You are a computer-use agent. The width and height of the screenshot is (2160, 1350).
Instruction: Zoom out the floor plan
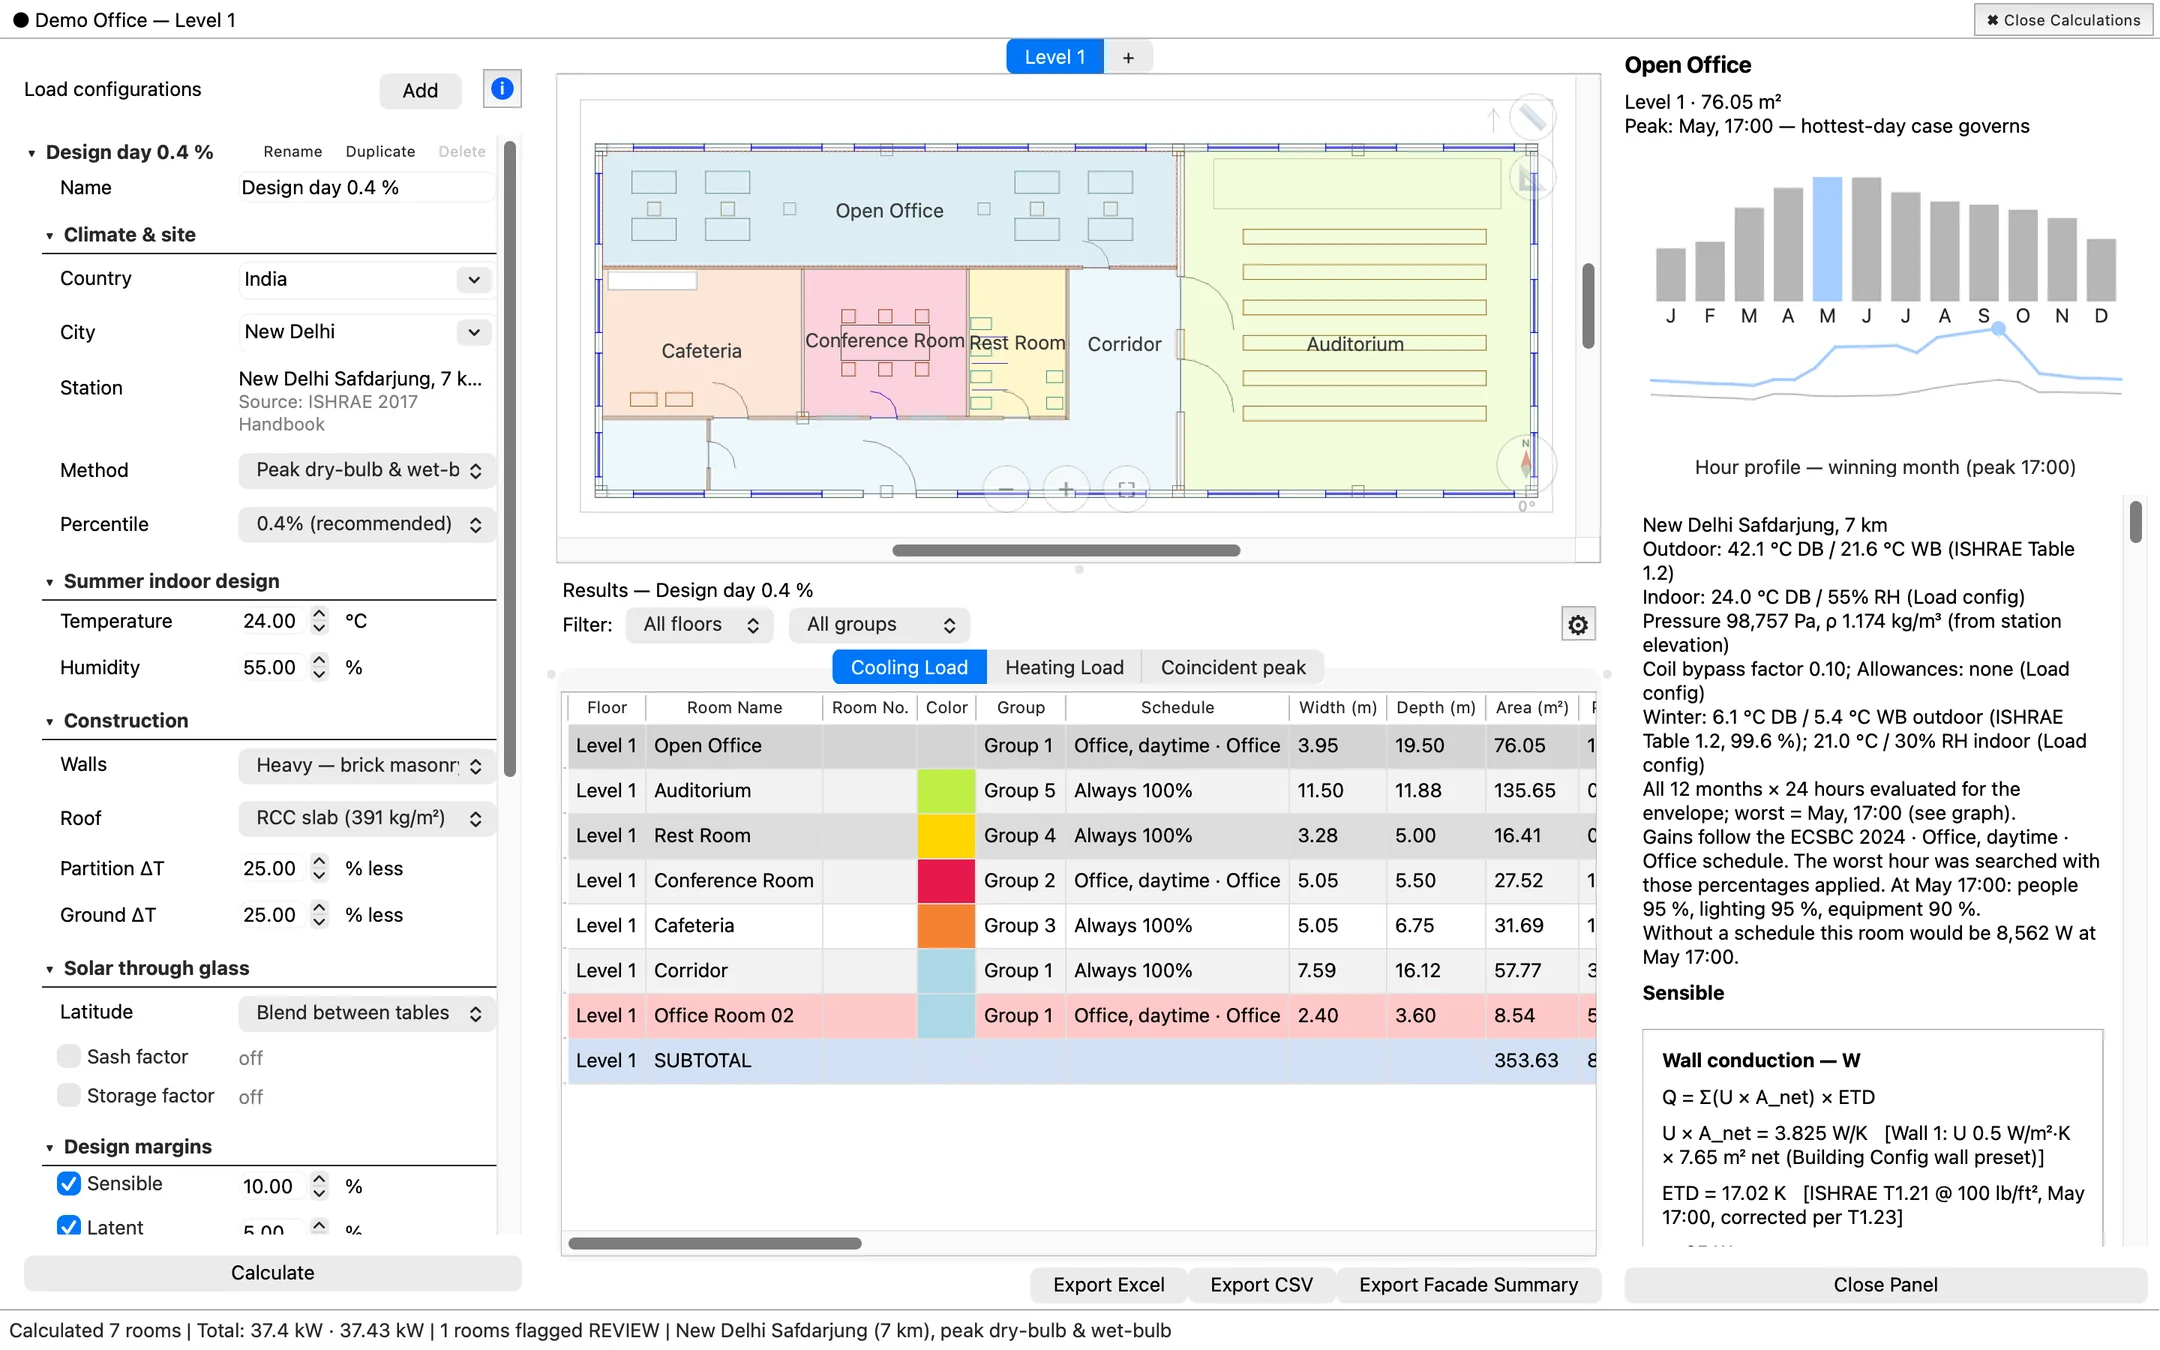coord(1006,489)
